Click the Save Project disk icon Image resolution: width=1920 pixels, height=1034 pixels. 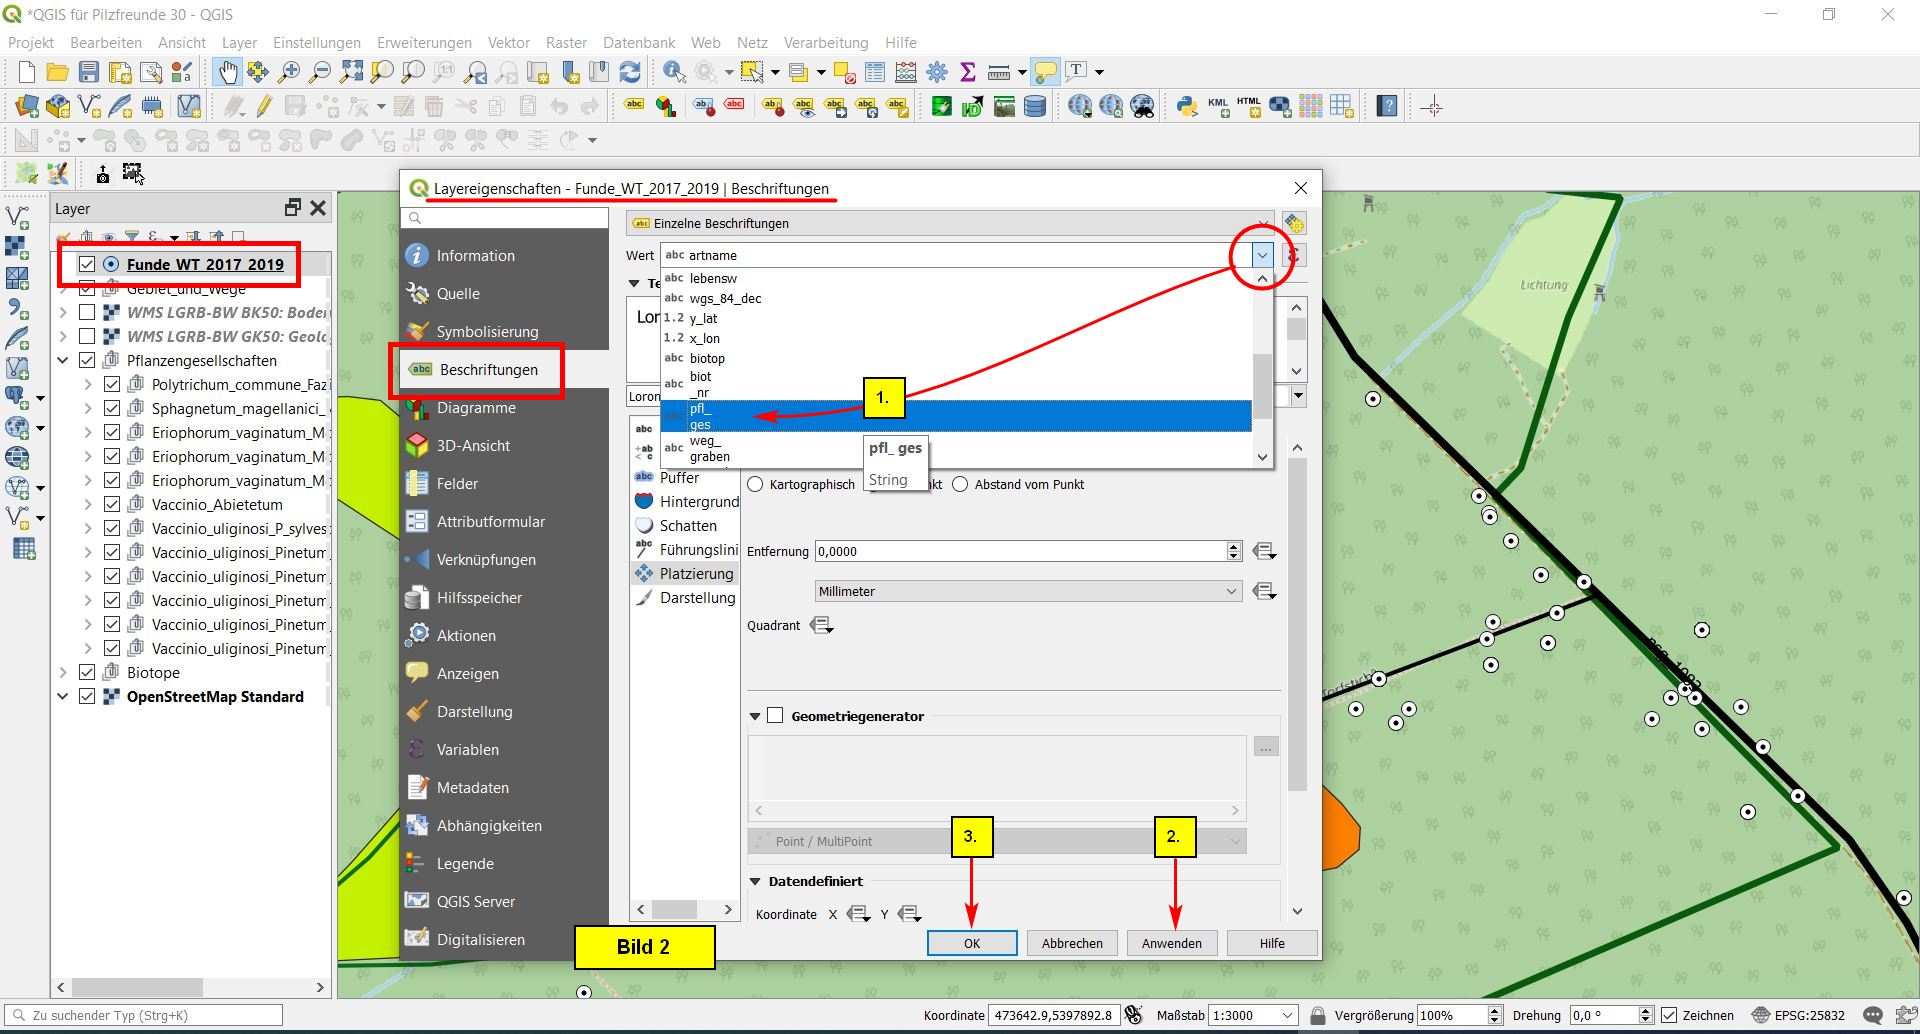89,72
